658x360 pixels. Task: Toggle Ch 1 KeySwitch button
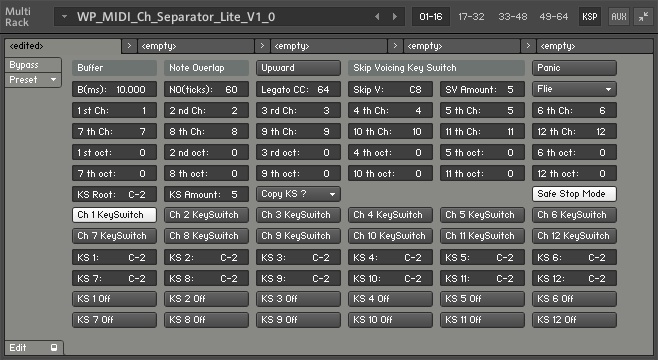(x=114, y=215)
